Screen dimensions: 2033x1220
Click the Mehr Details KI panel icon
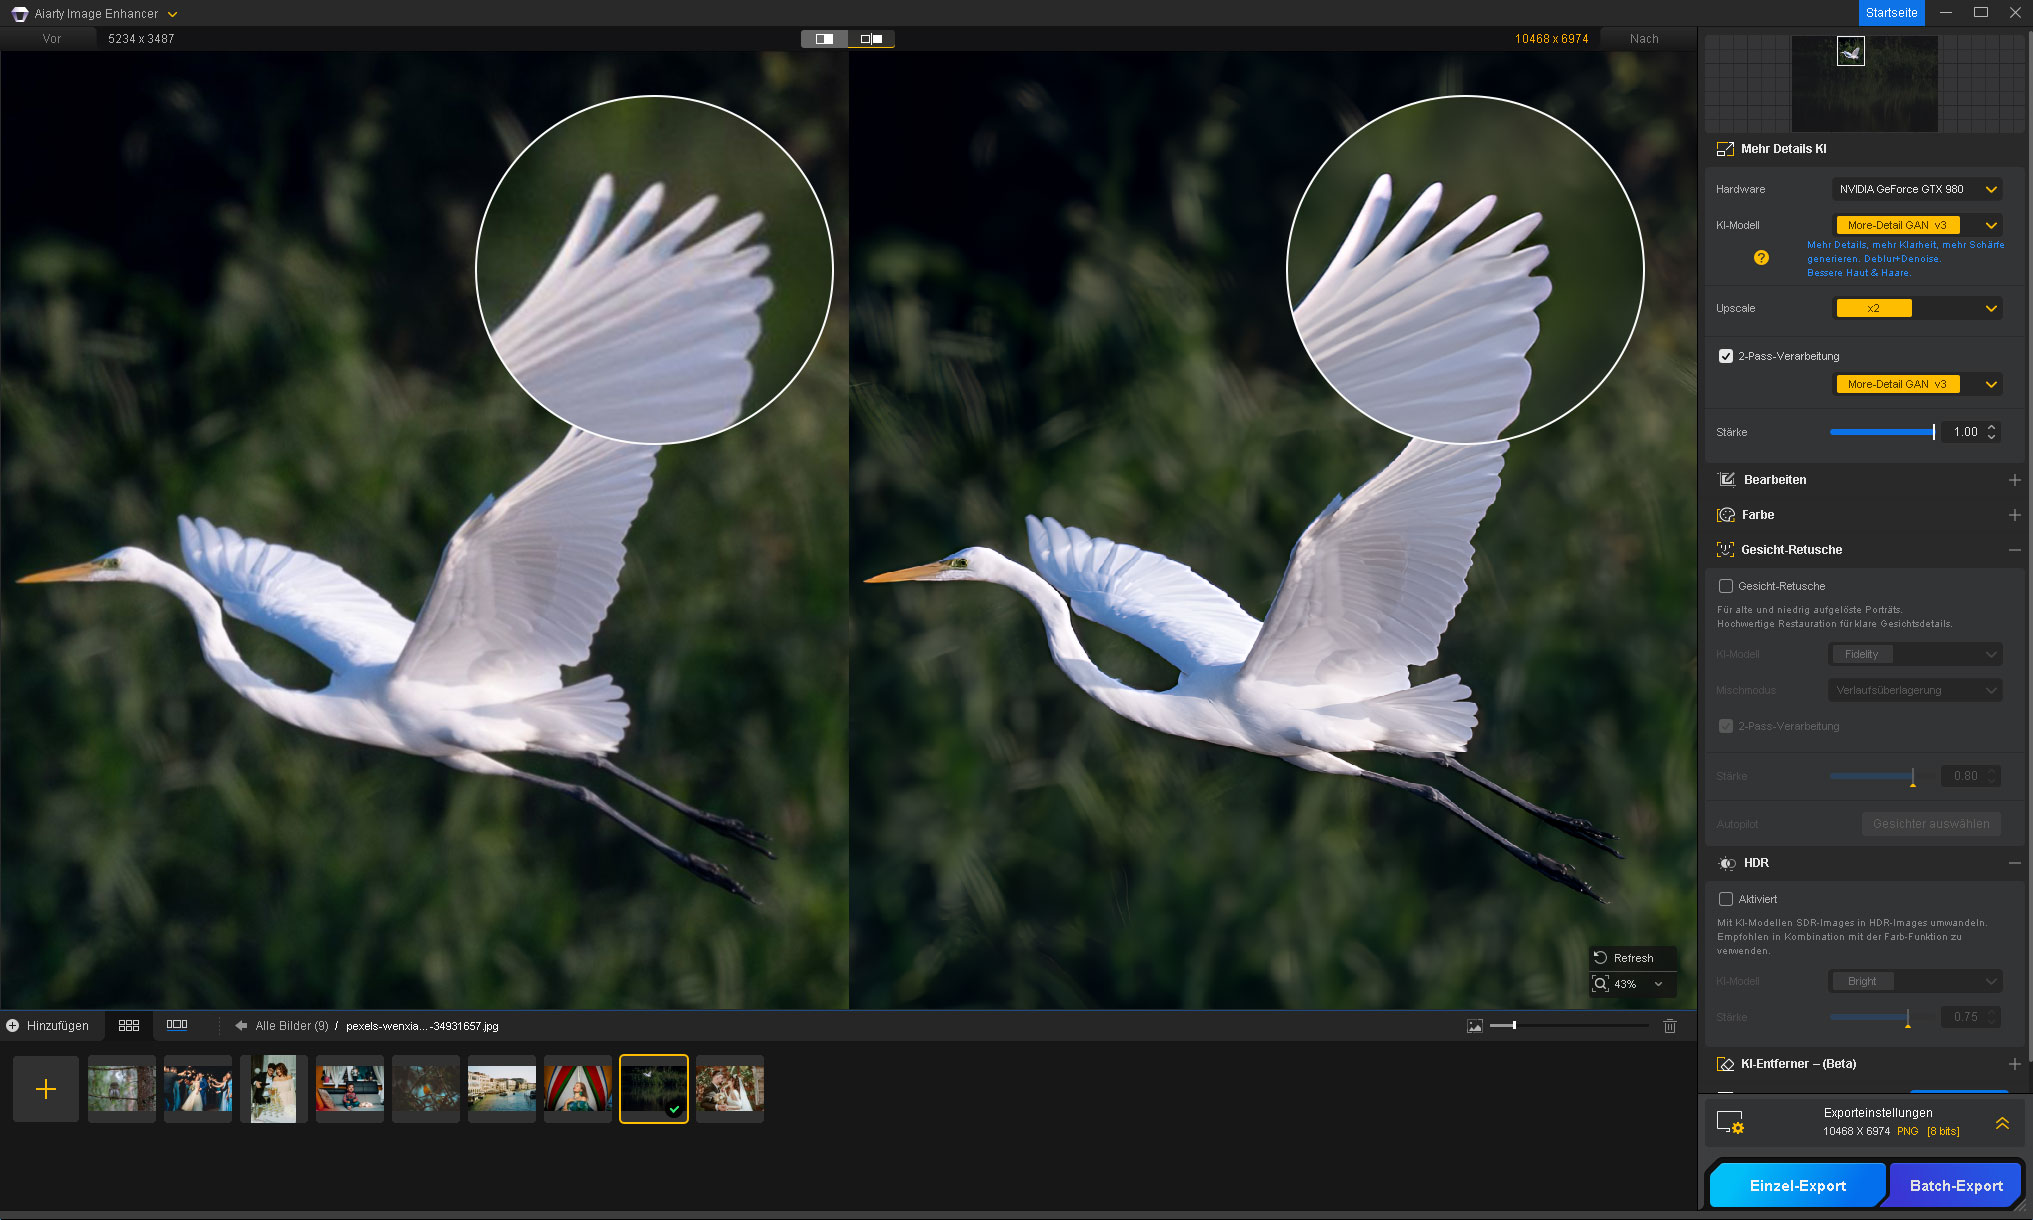(1725, 149)
